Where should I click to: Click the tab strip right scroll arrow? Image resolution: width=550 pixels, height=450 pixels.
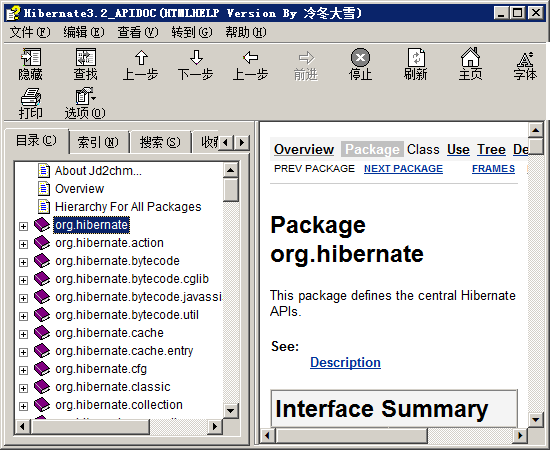click(242, 142)
